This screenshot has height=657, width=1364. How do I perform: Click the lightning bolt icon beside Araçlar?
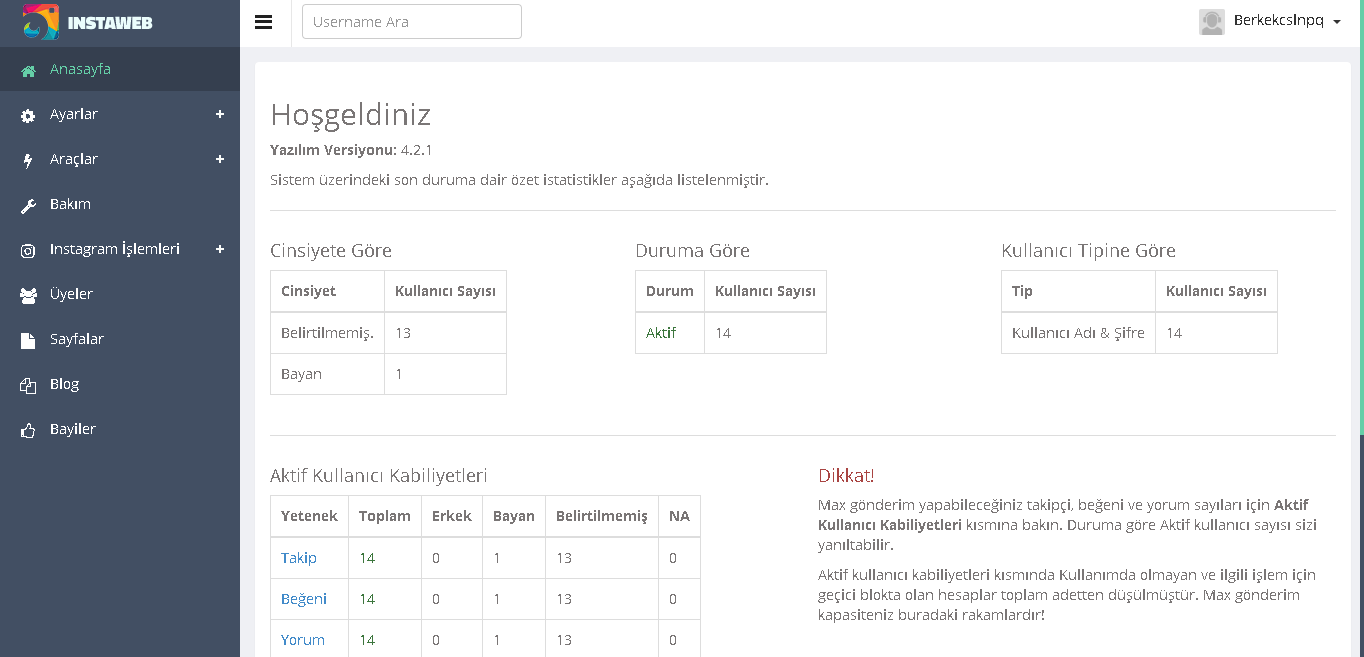pos(28,161)
